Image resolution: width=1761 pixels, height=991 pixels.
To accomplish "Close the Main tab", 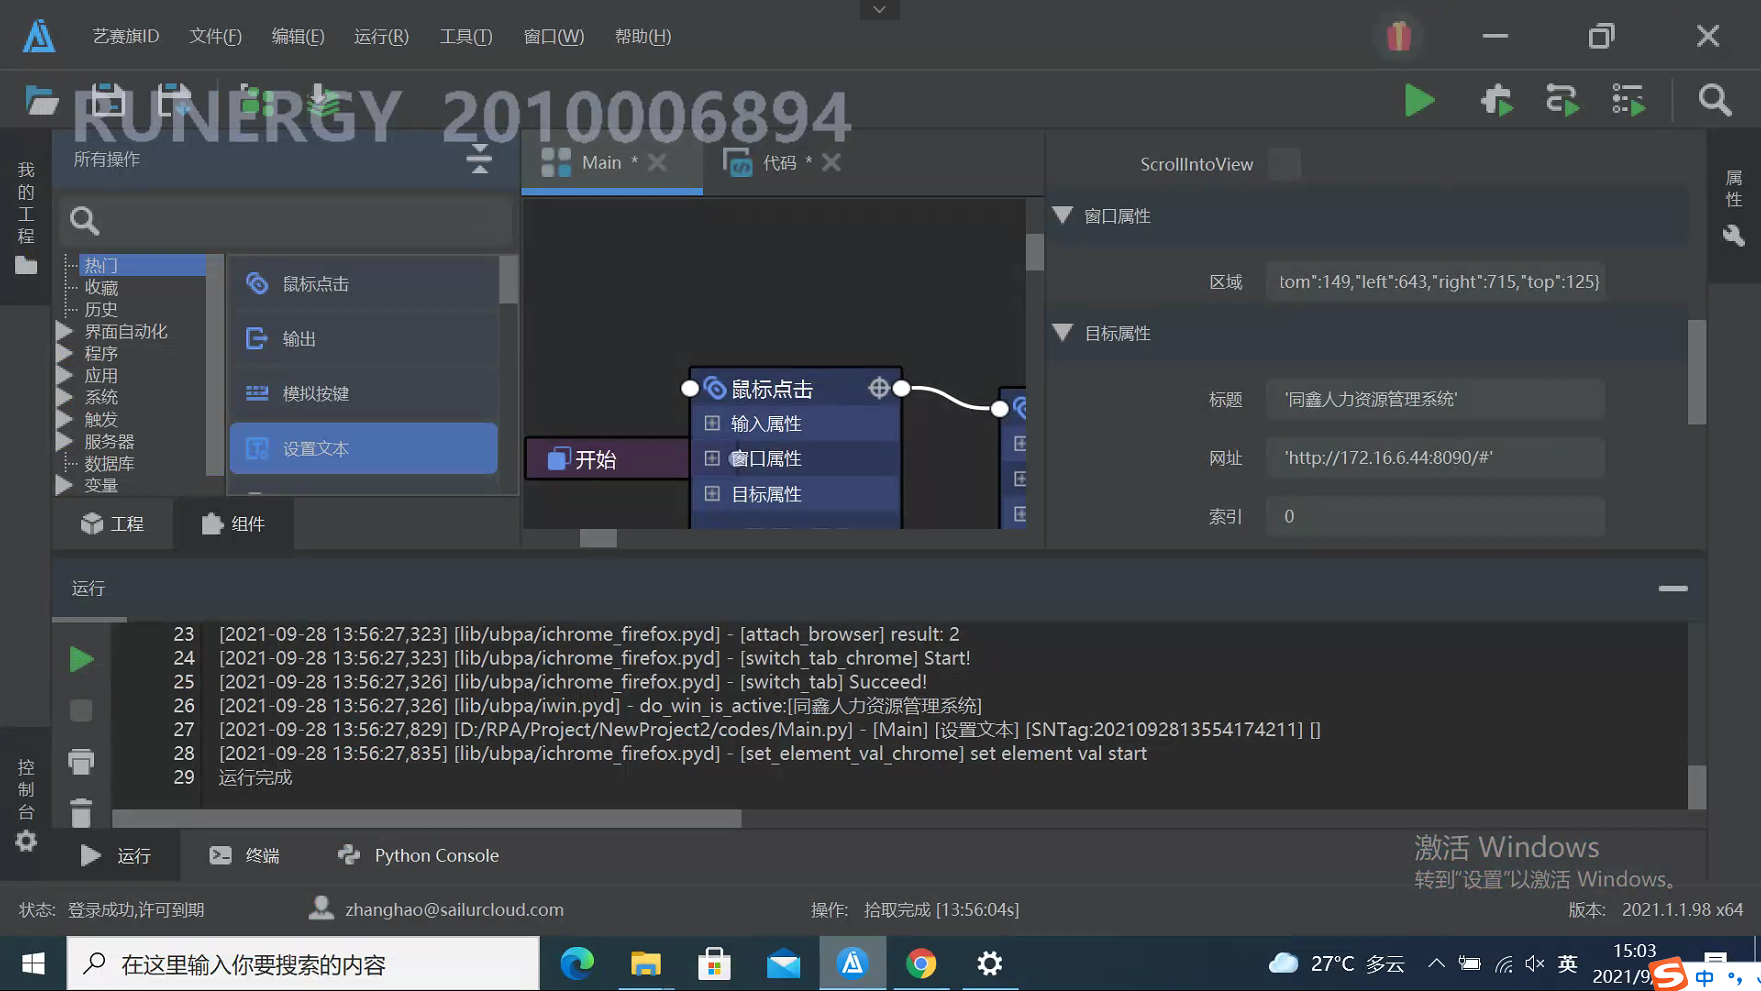I will click(x=657, y=162).
